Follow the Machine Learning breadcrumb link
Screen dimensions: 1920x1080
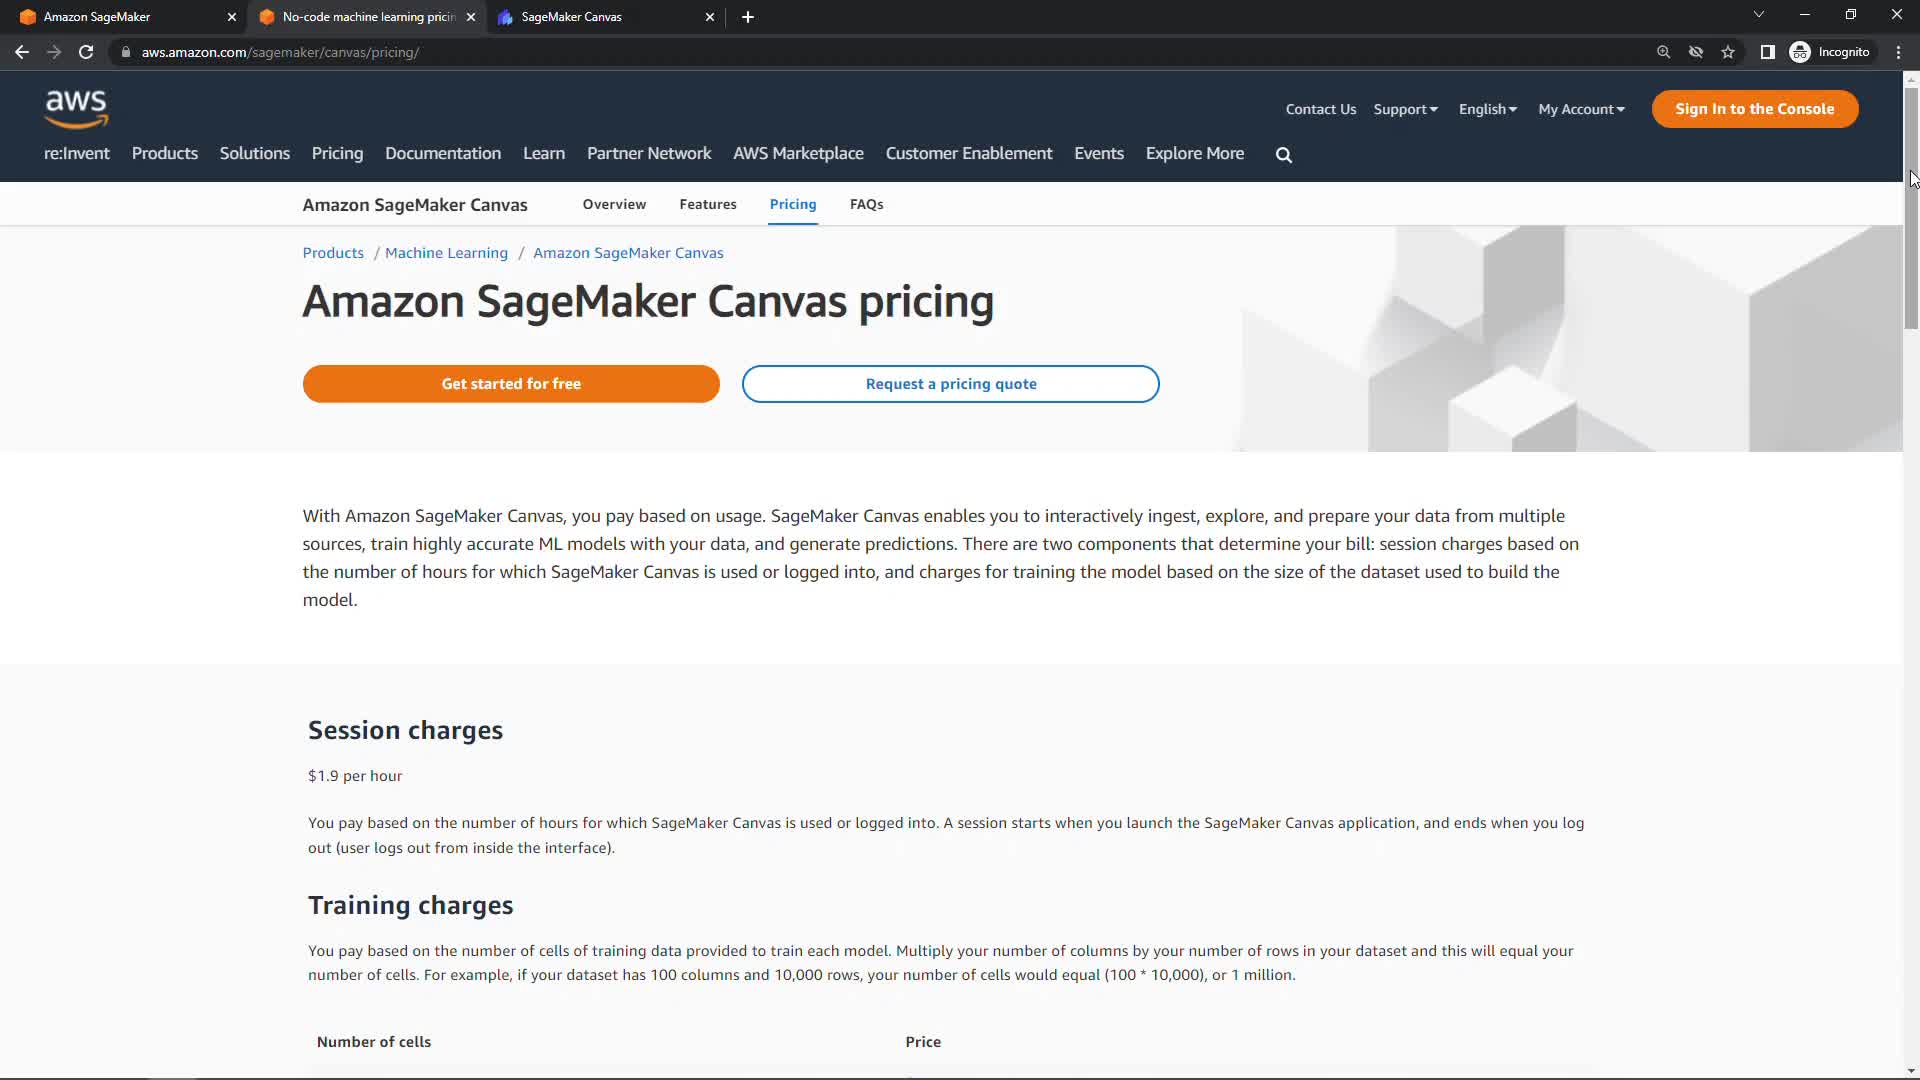click(446, 253)
